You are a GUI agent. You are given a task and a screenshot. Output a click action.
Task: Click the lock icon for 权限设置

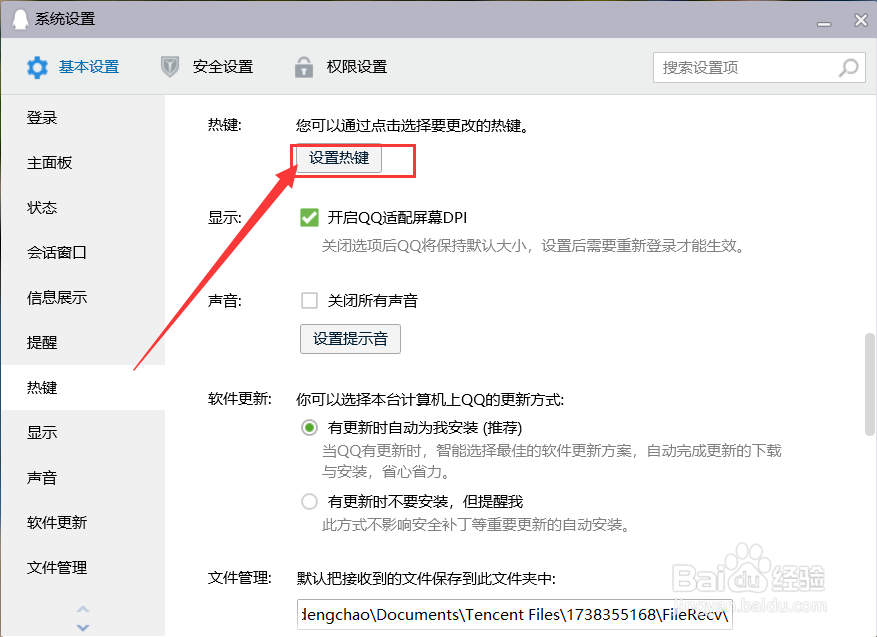tap(303, 66)
